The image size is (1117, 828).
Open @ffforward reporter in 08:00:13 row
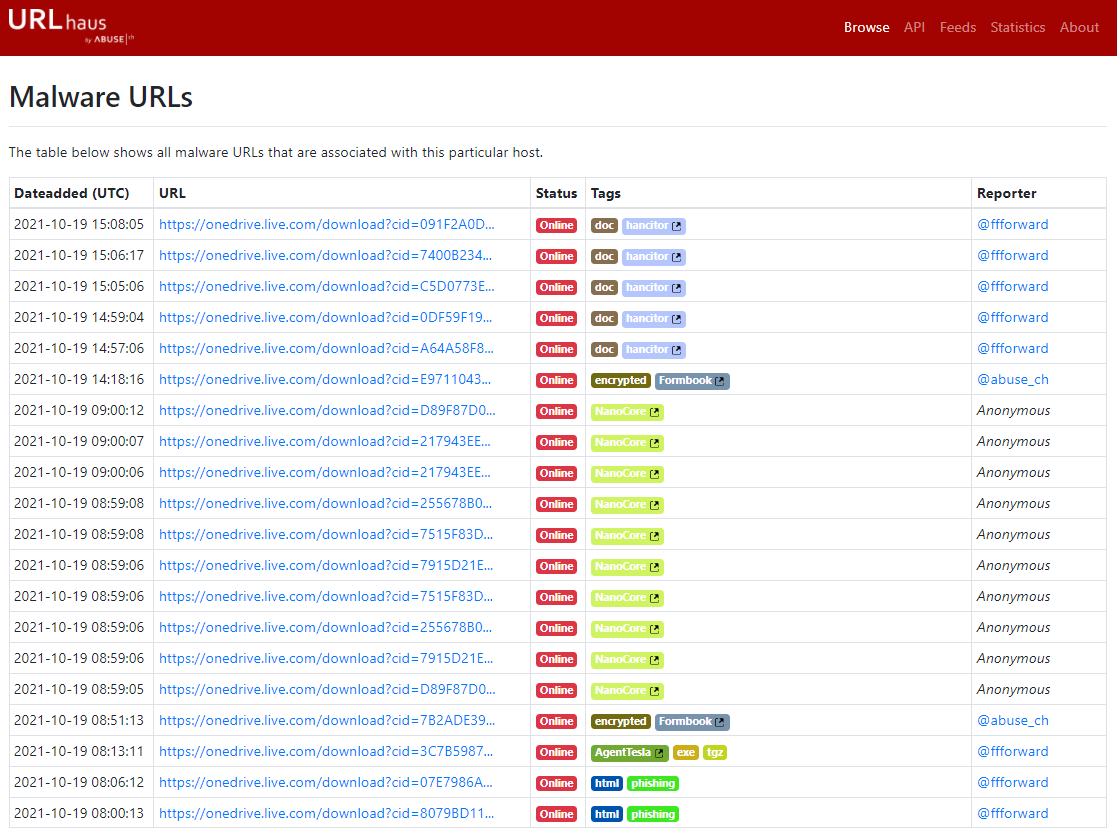tap(1012, 813)
